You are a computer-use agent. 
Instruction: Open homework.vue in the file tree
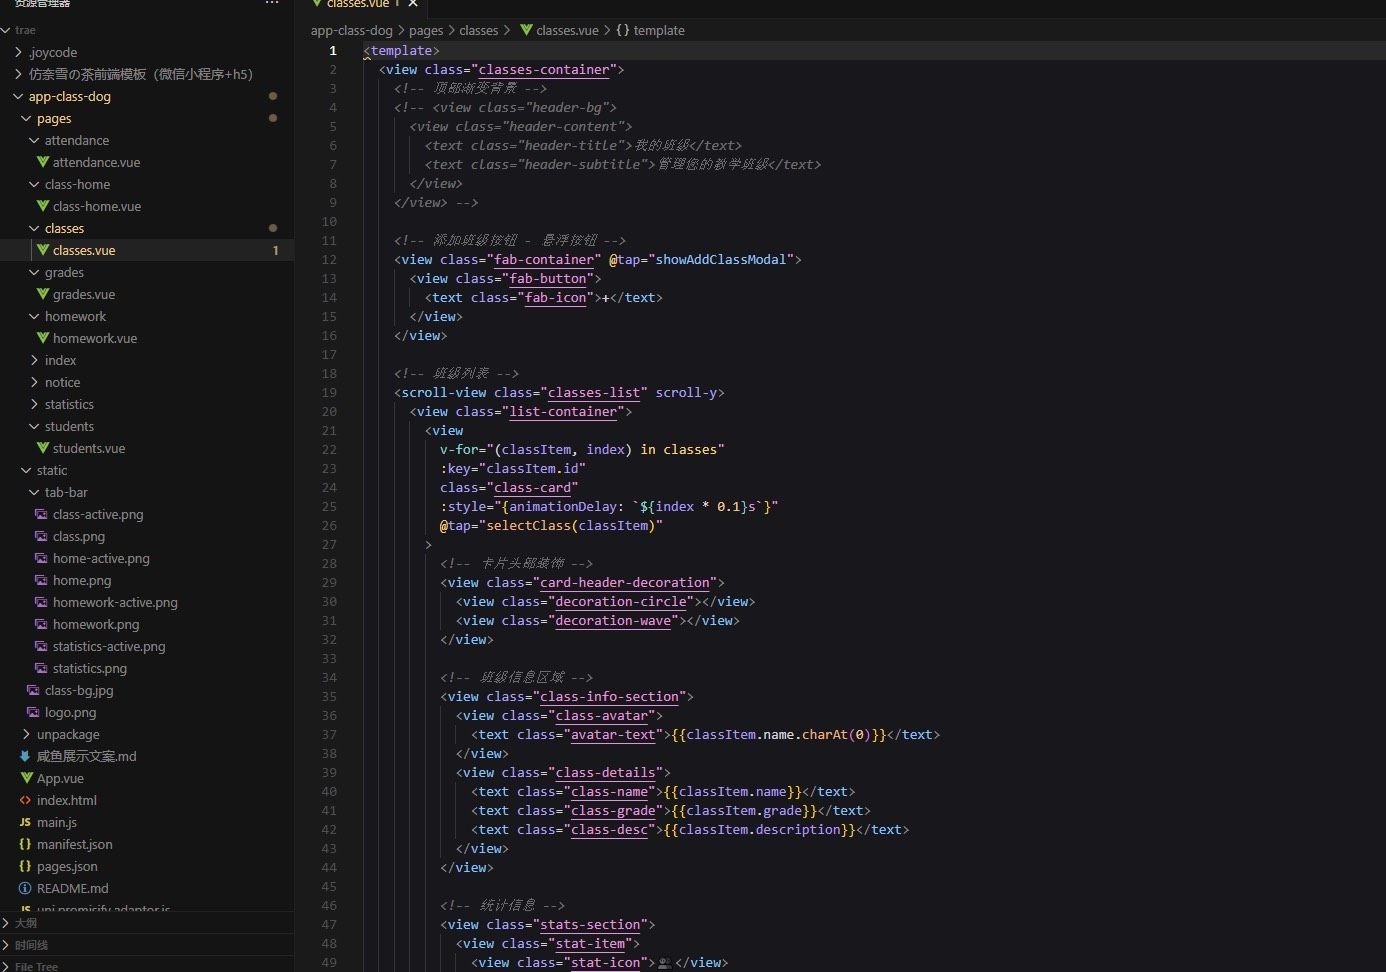click(x=95, y=338)
